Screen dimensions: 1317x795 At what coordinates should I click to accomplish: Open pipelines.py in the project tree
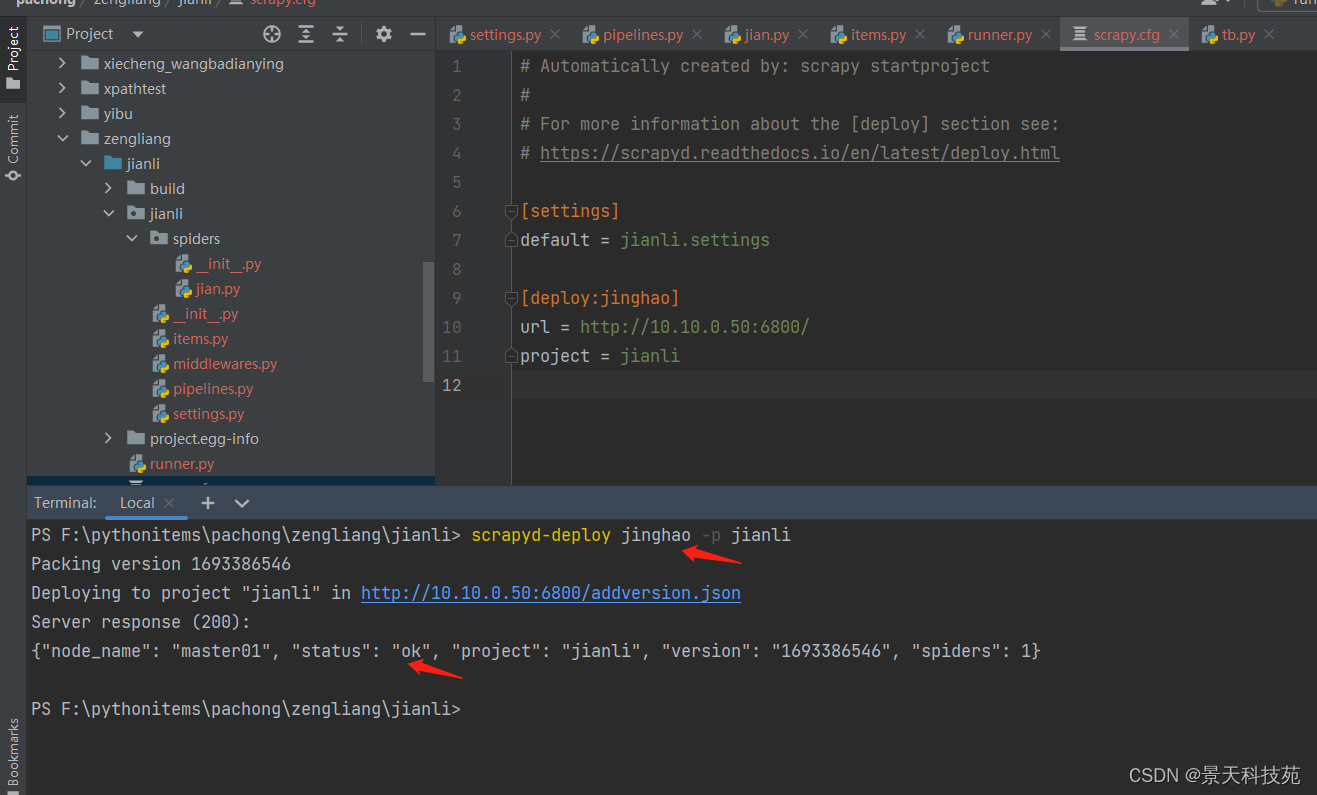[x=213, y=389]
